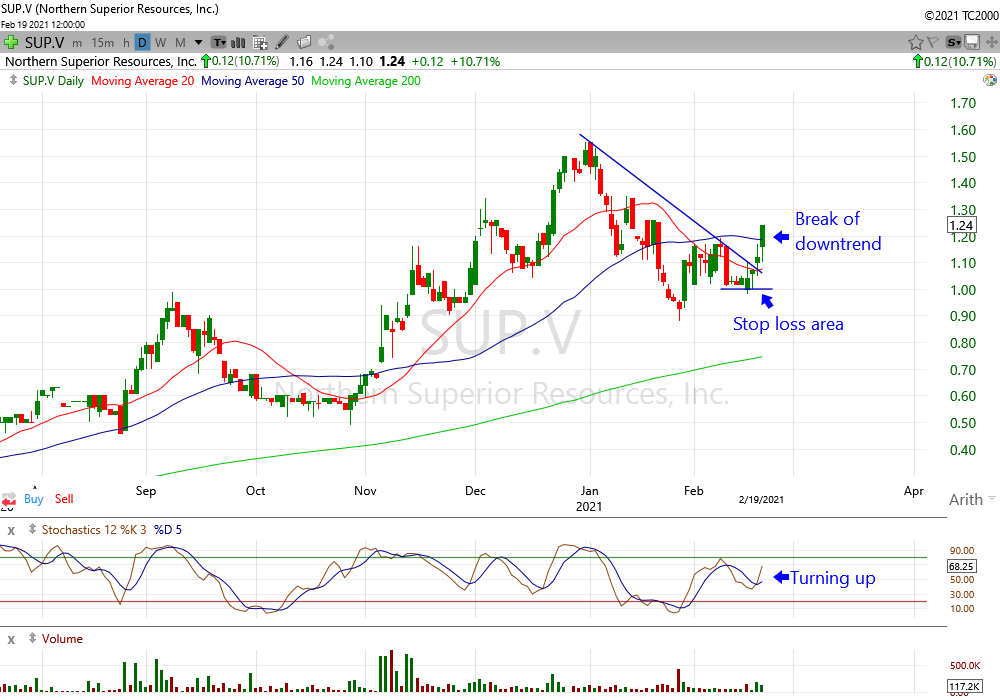Viewport: 1000px width, 700px height.
Task: Click the Moving Average 50 legend
Action: pyautogui.click(x=253, y=81)
